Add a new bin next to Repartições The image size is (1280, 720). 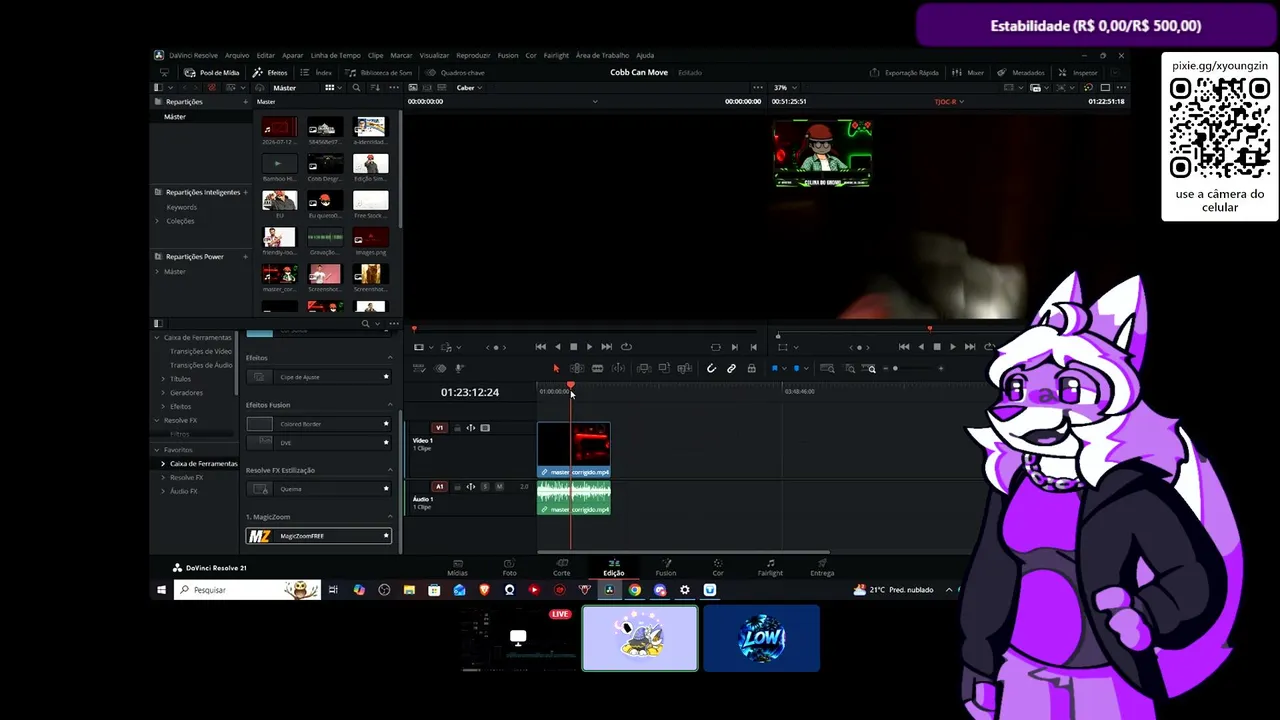245,102
